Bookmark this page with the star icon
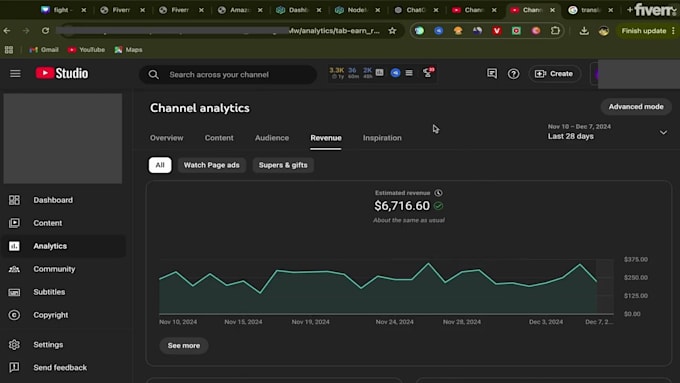680x383 pixels. pos(392,31)
